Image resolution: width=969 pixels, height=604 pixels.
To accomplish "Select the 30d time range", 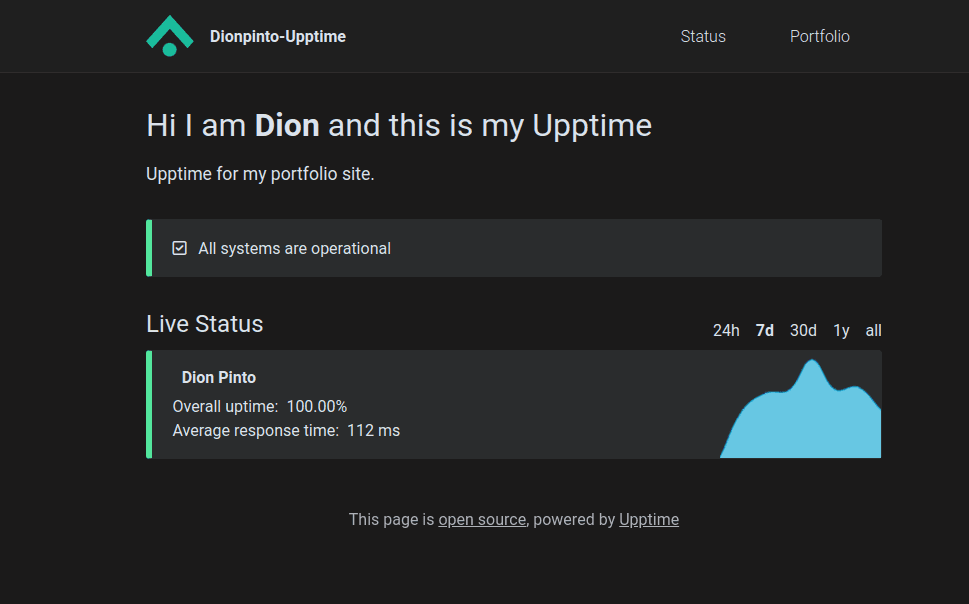I will [x=802, y=330].
